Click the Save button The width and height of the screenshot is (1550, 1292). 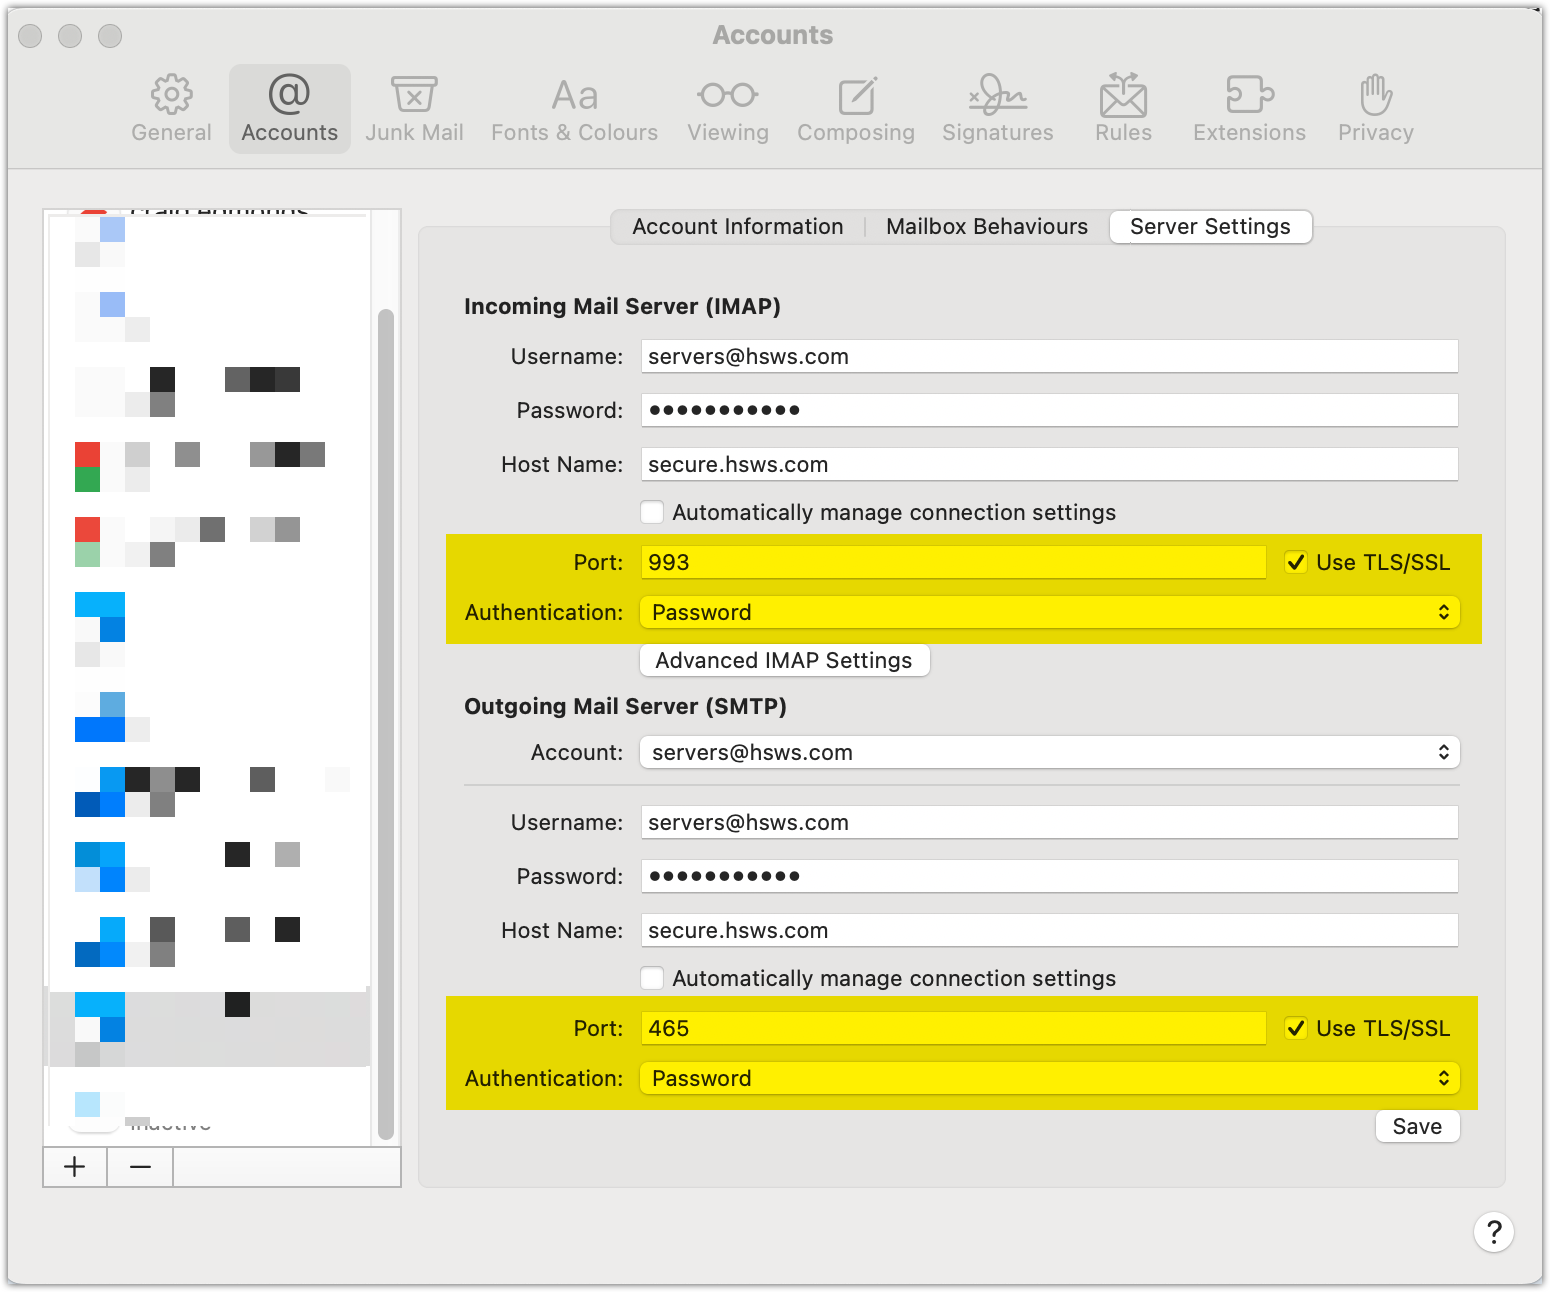click(x=1417, y=1126)
